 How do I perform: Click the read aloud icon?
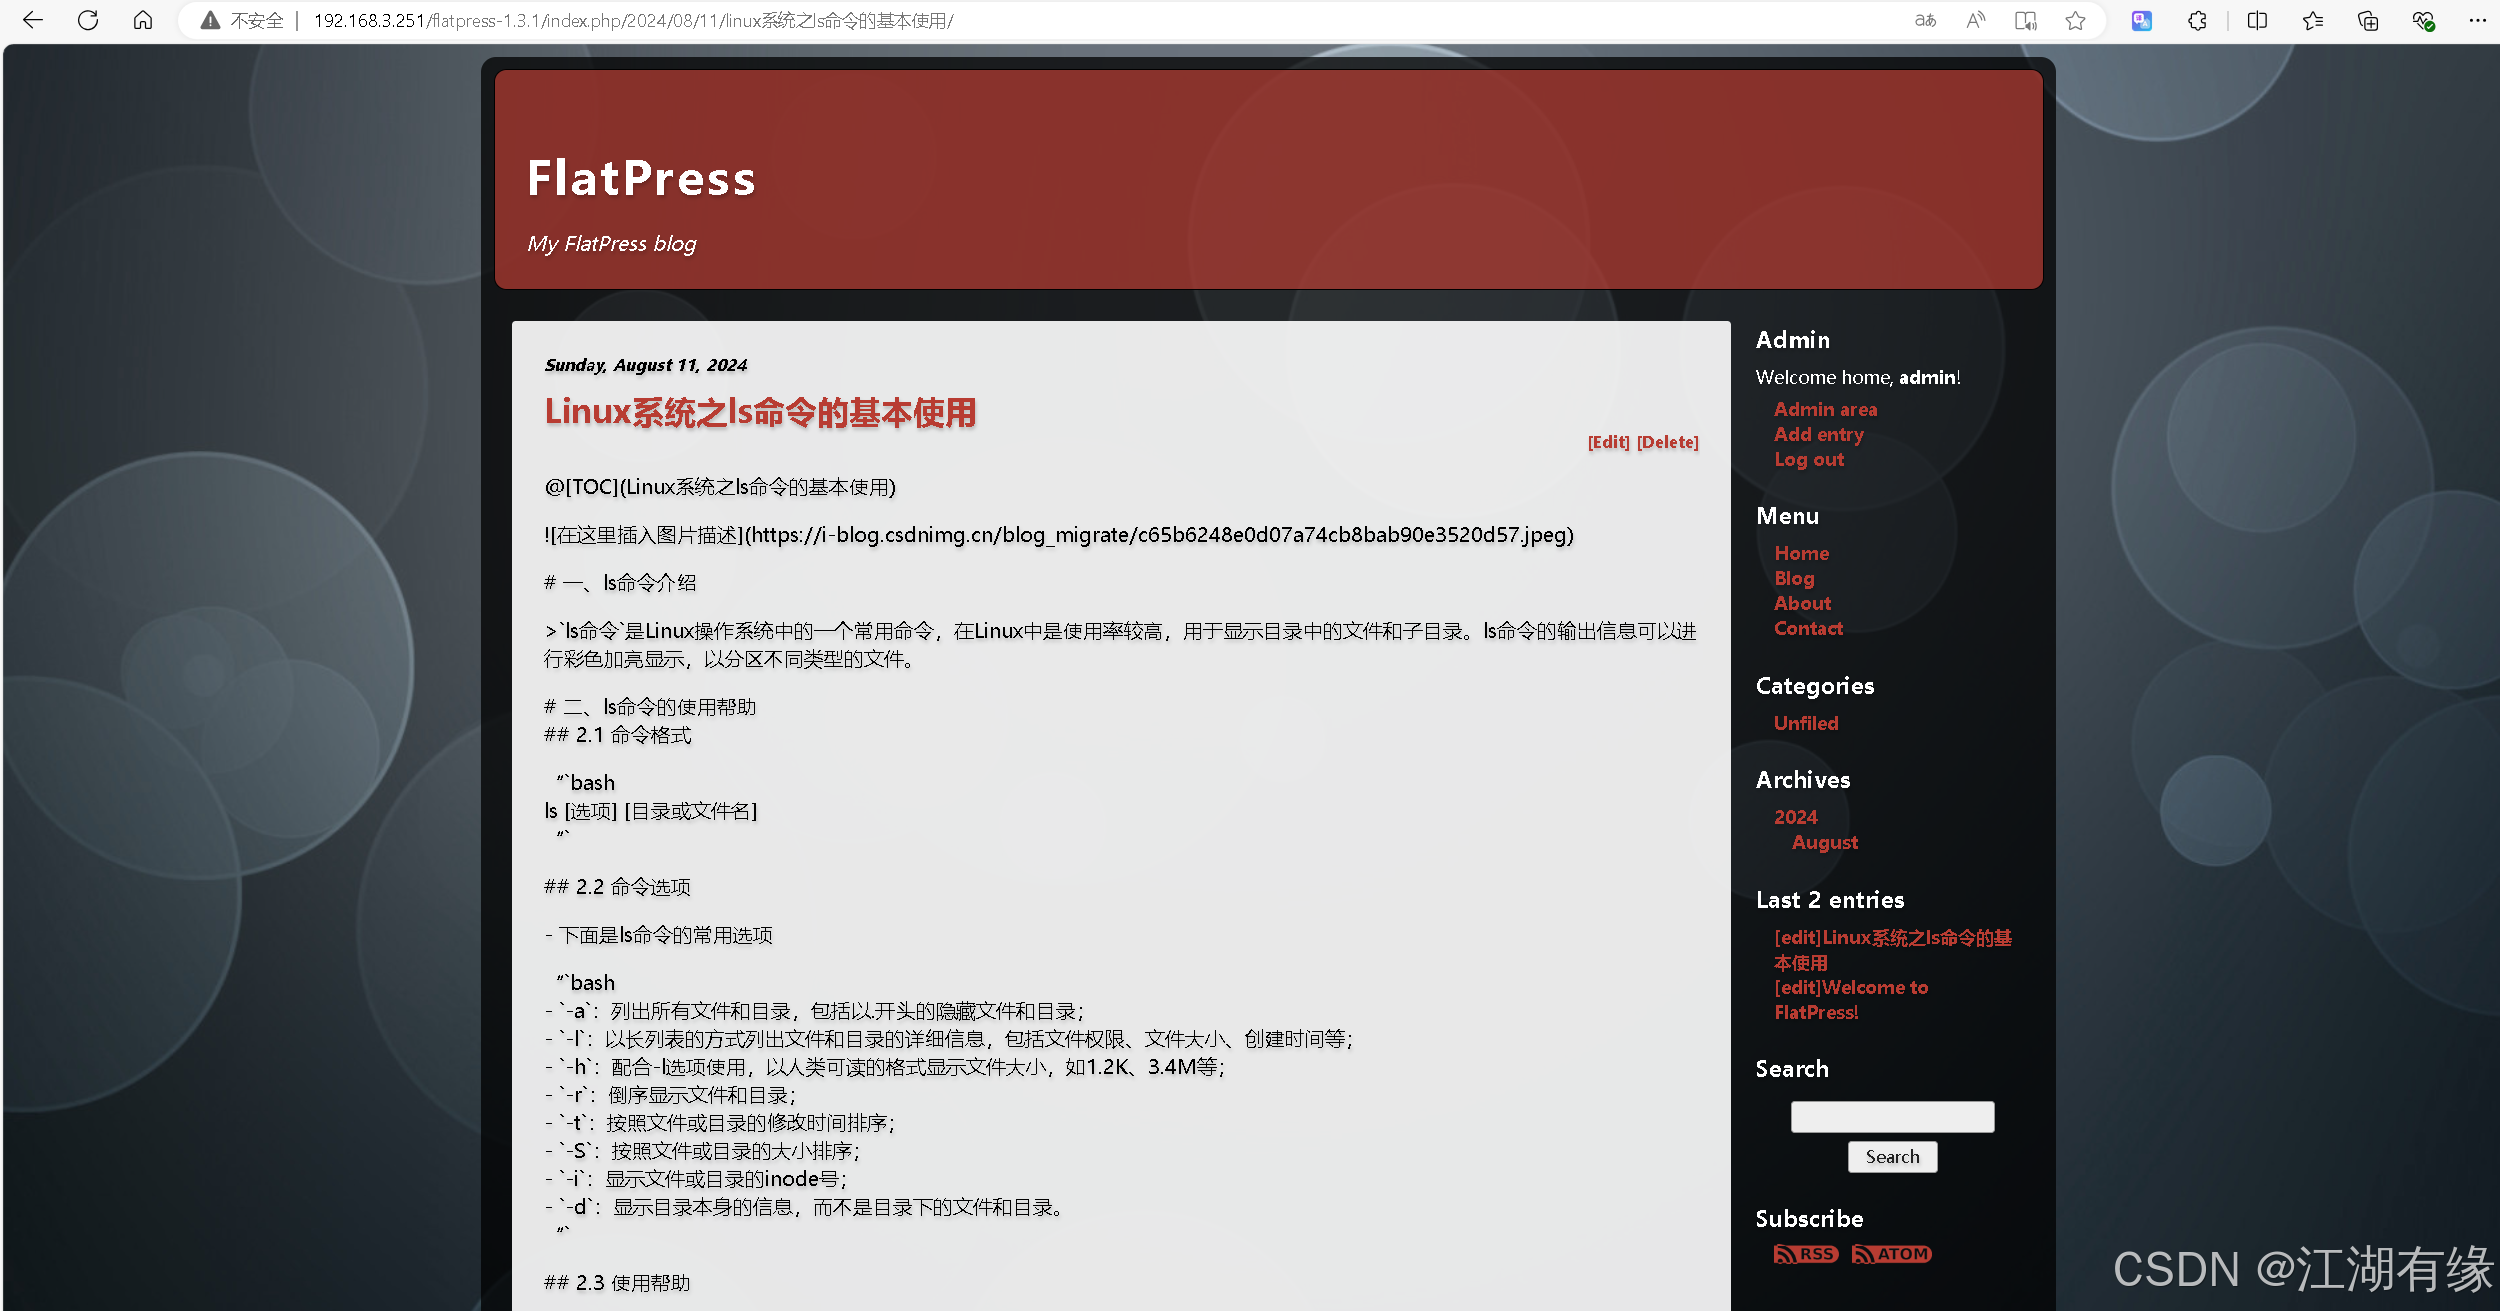point(1975,20)
